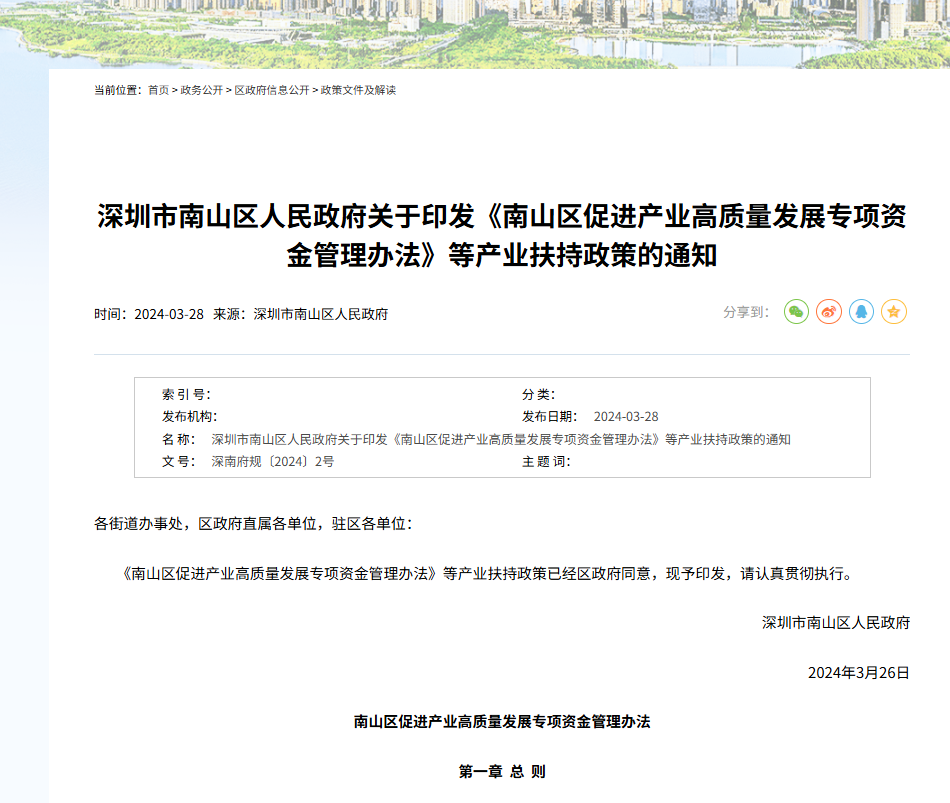Select the red Weibo sharing icon

click(828, 312)
